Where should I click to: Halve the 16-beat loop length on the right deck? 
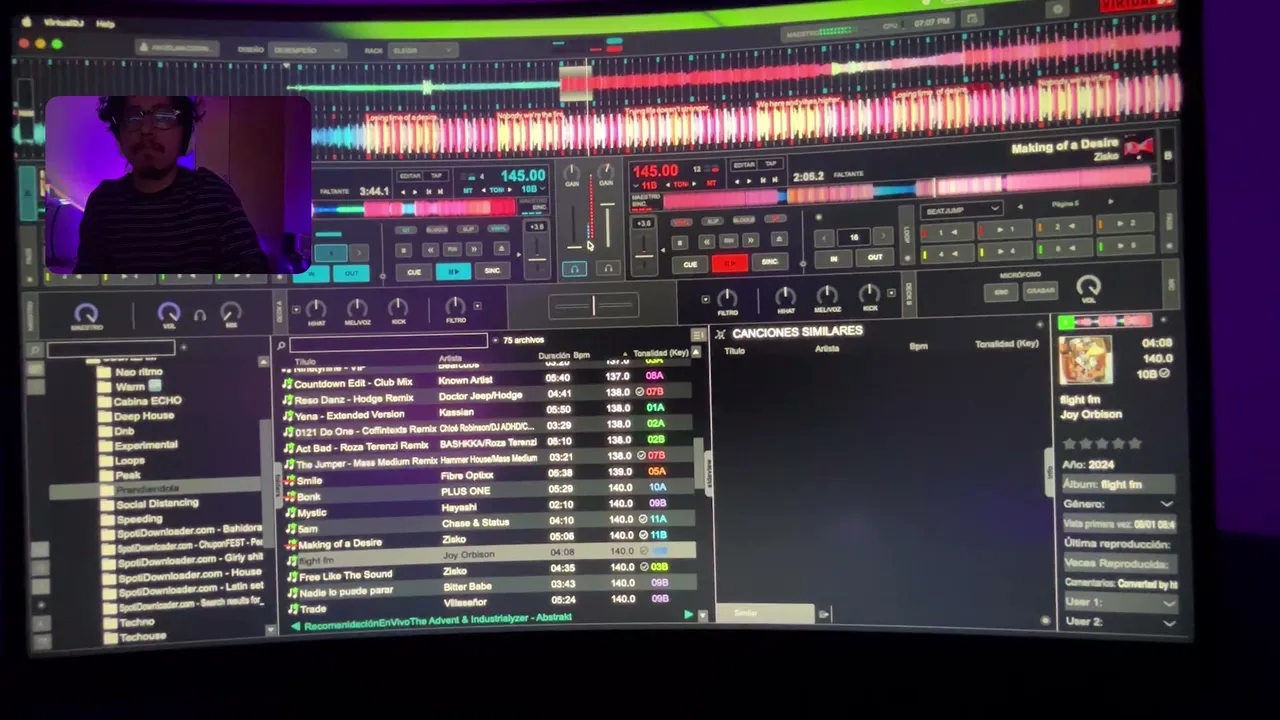coord(825,238)
